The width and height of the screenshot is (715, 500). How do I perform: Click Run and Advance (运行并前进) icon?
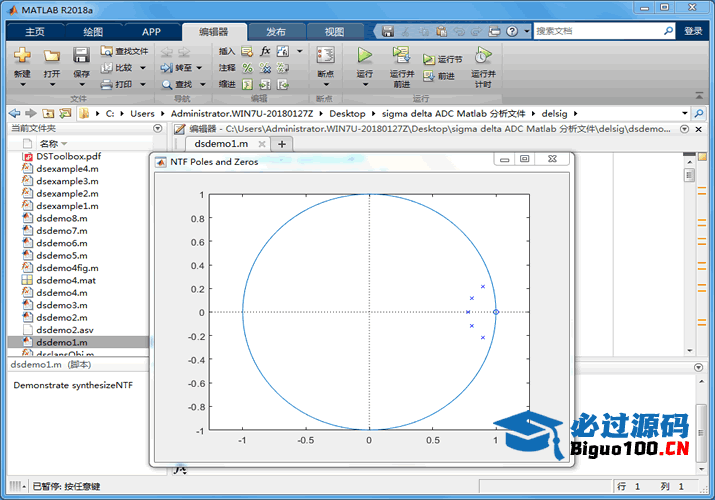point(401,55)
